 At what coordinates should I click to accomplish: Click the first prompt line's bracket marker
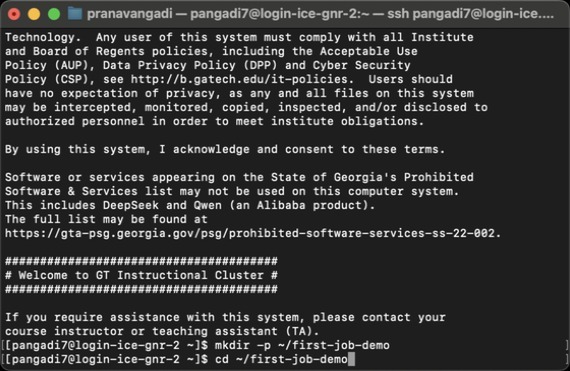[x=2, y=345]
